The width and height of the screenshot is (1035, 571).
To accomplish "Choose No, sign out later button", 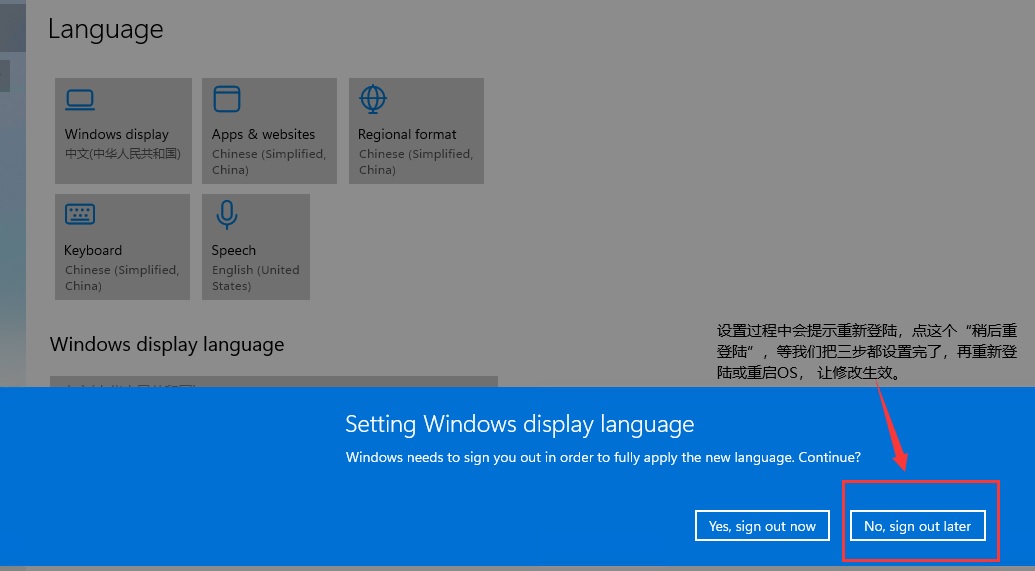I will point(918,525).
